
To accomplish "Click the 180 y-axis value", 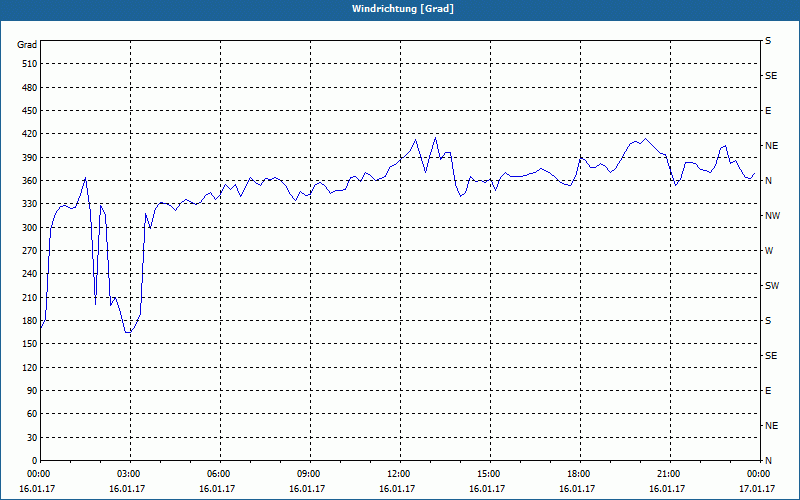I will [x=30, y=321].
